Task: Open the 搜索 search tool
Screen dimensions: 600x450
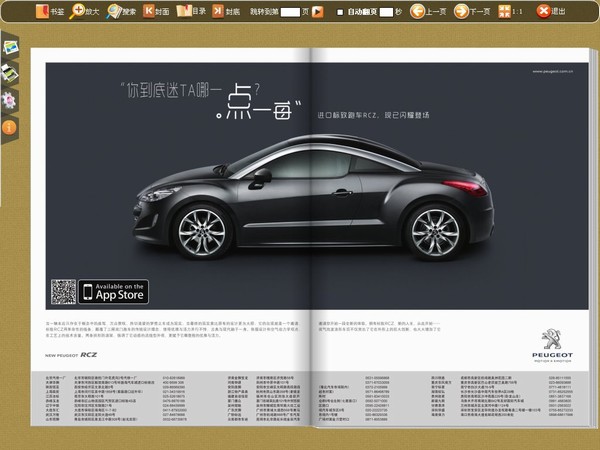Action: click(121, 11)
